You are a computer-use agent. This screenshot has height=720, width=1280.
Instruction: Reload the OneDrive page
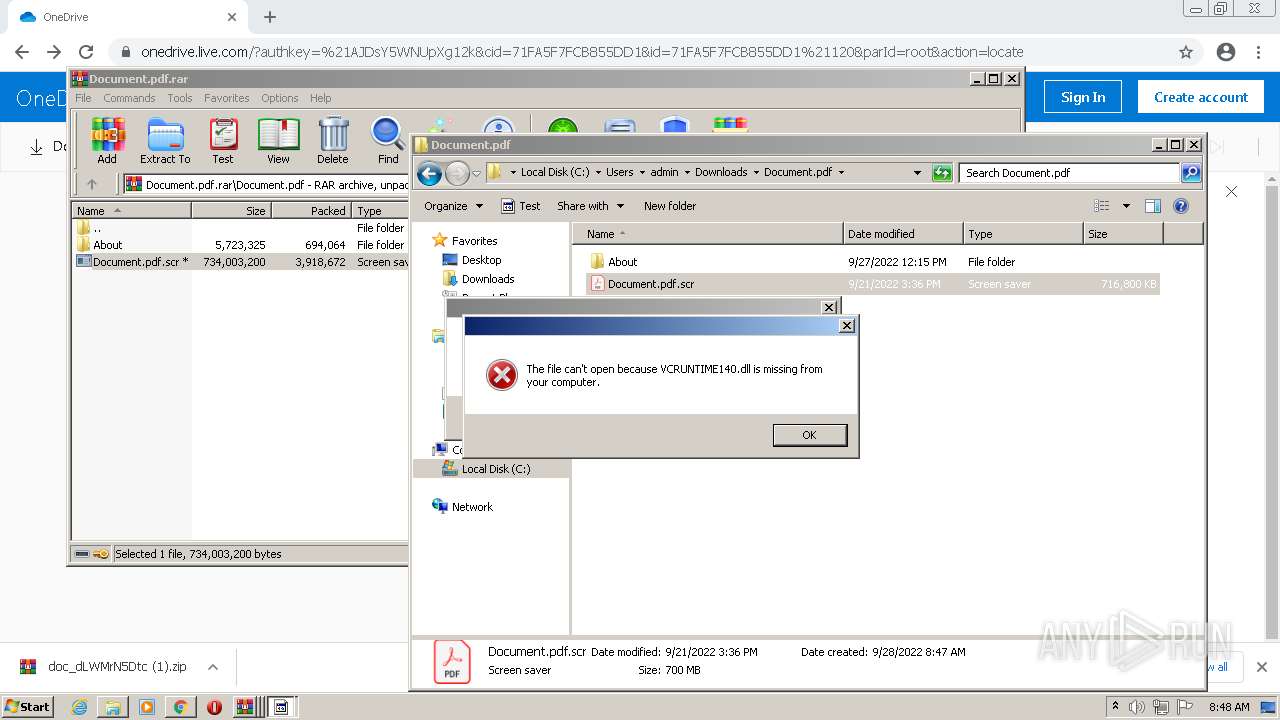(86, 52)
